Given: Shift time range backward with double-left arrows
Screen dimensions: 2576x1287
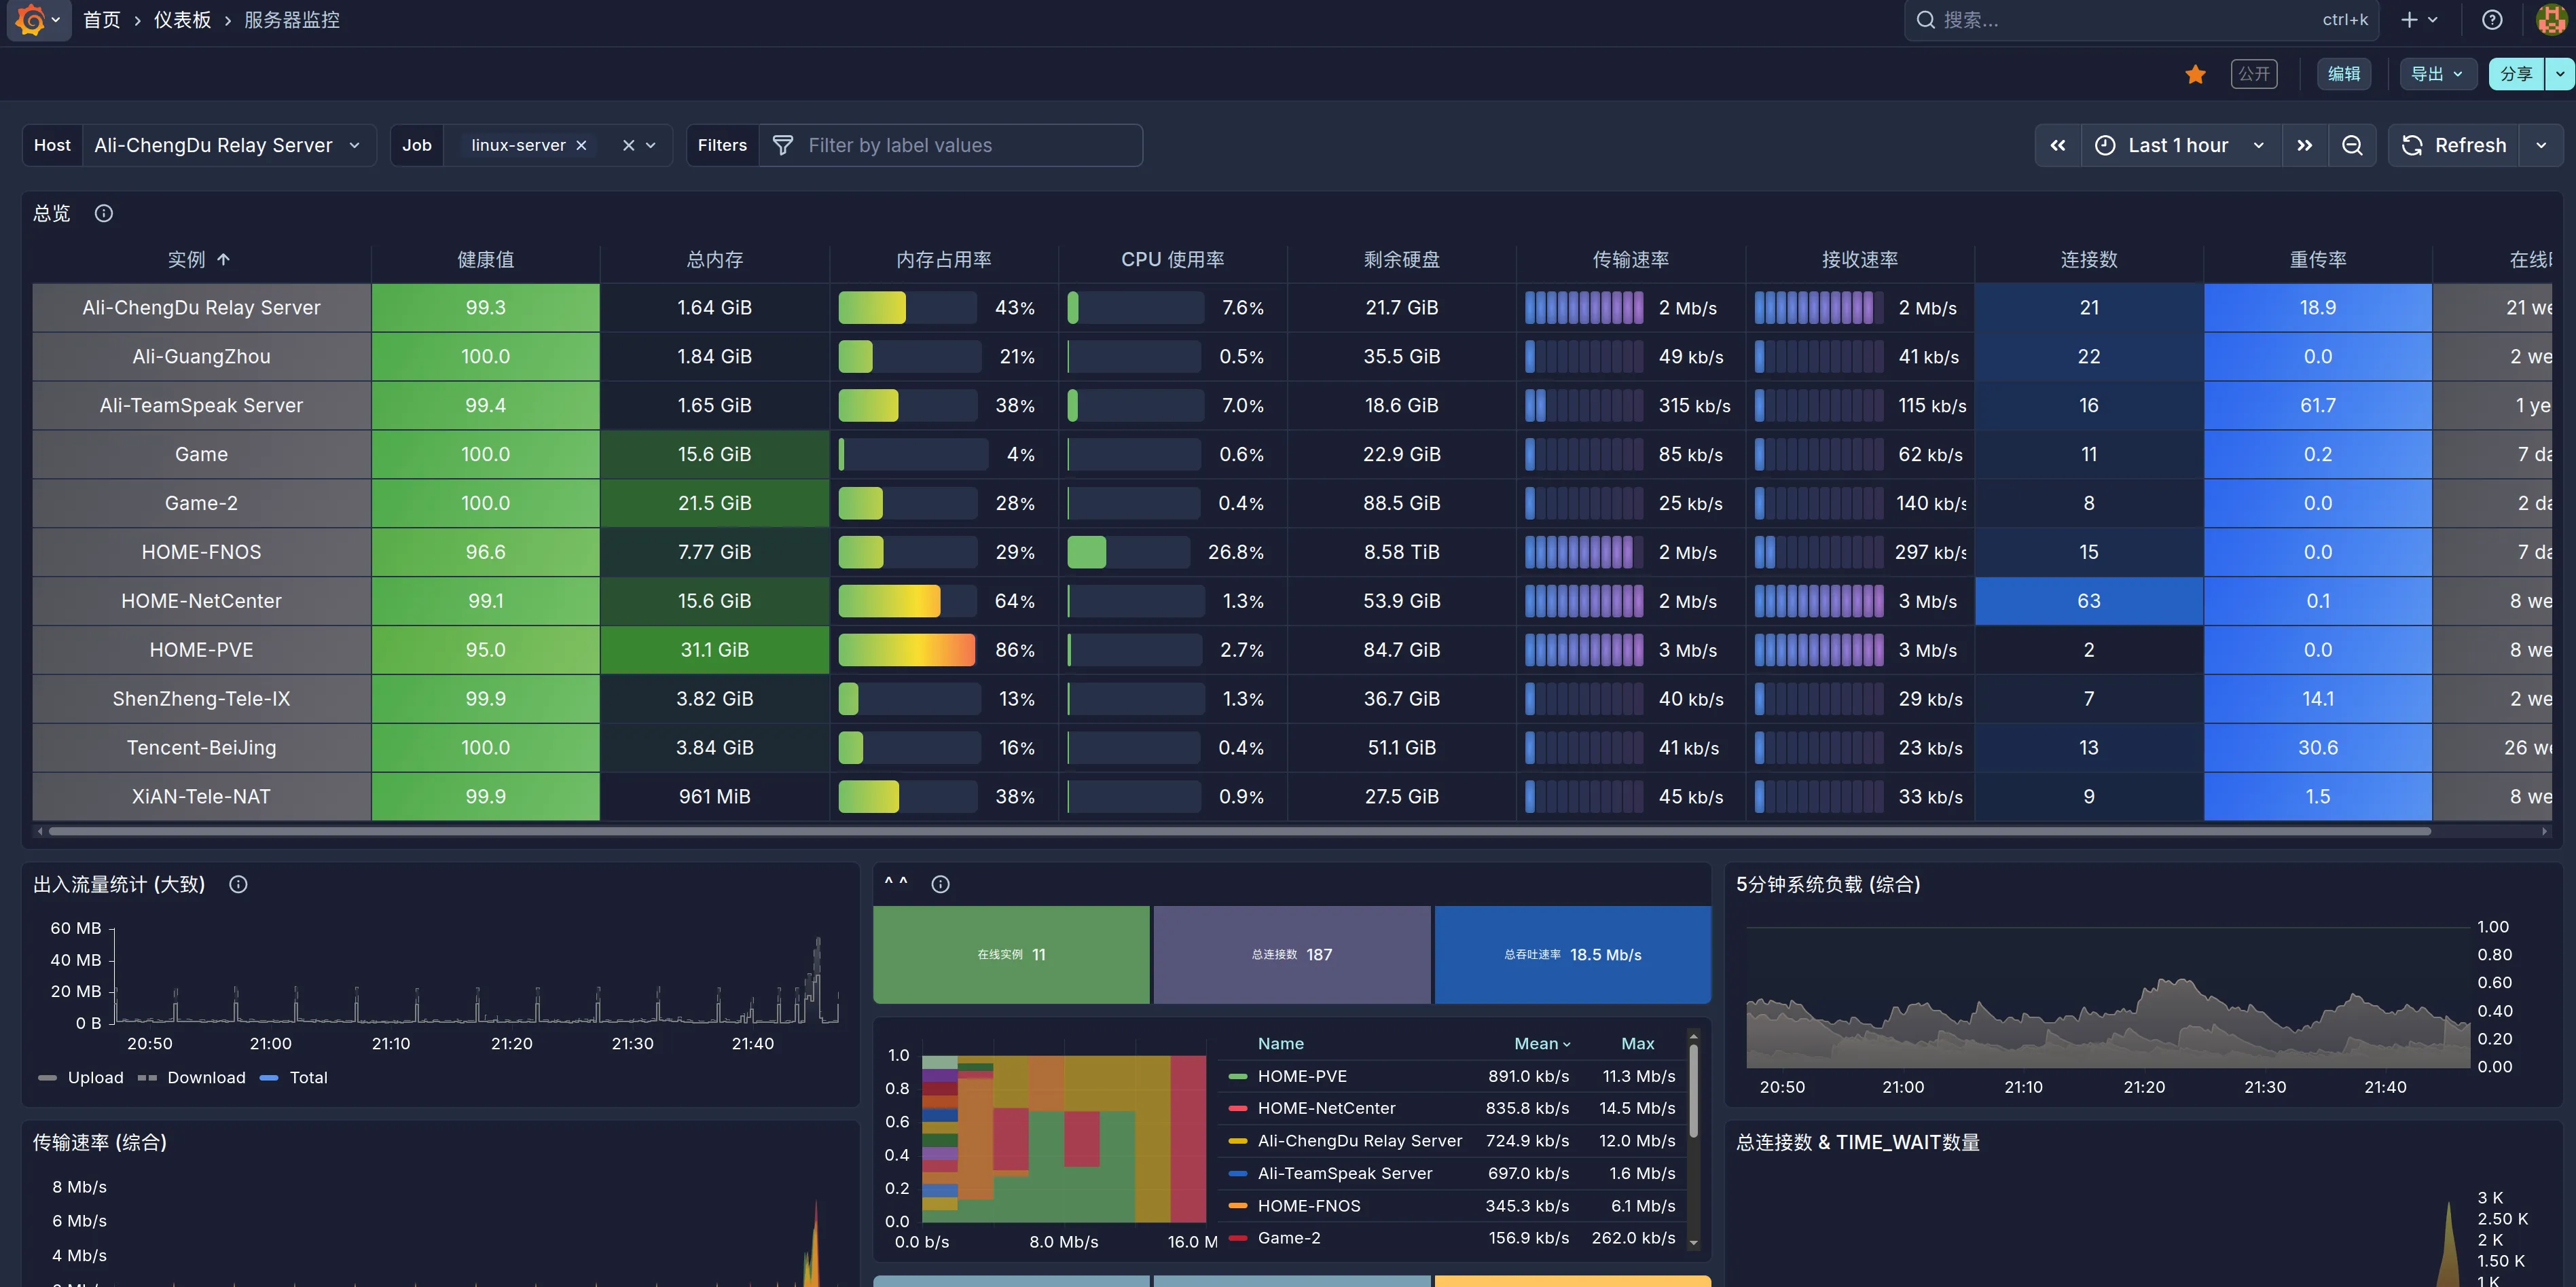Looking at the screenshot, I should coord(2058,146).
